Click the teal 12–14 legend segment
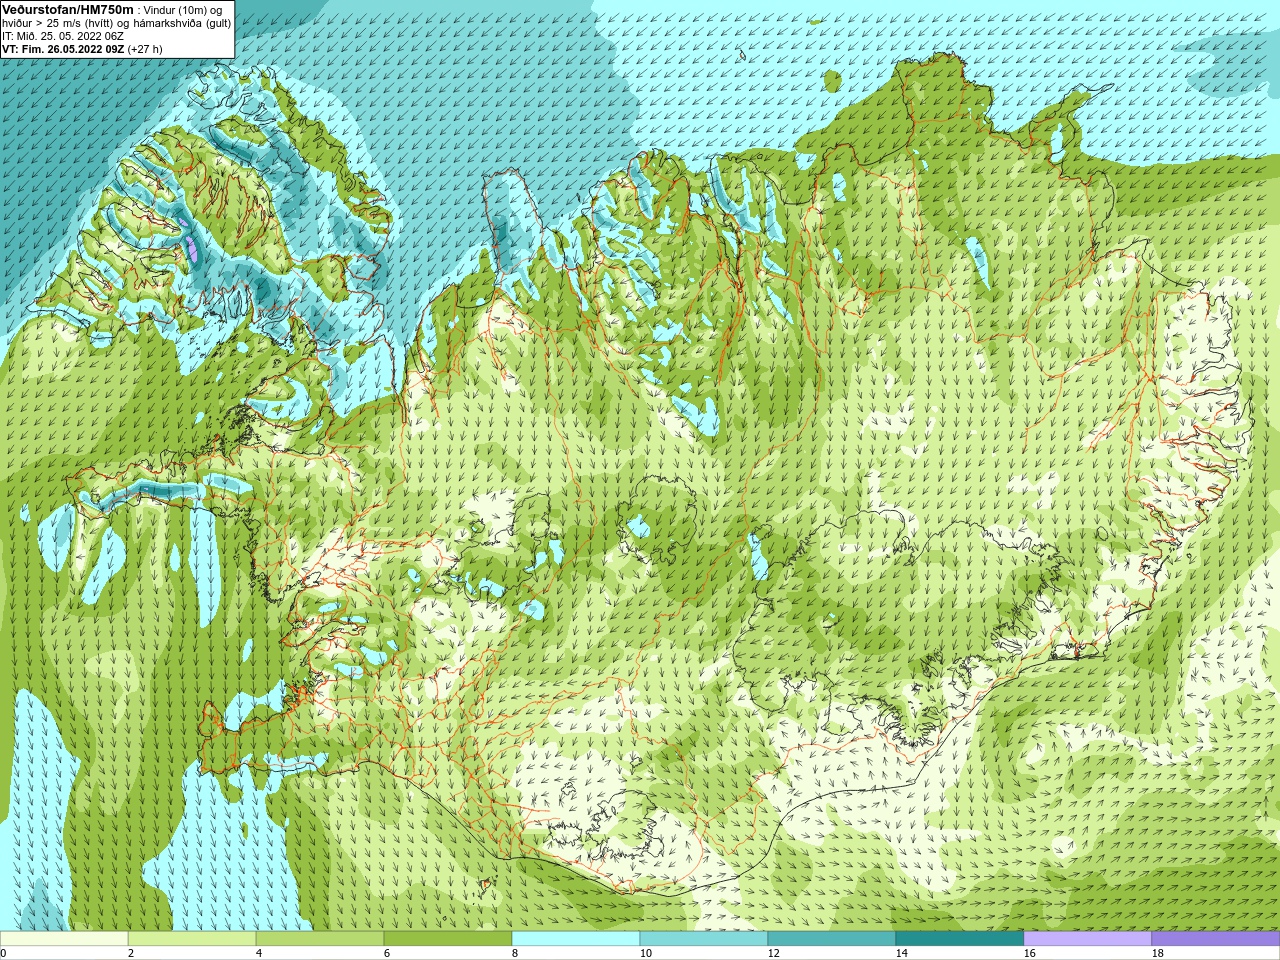The width and height of the screenshot is (1280, 960). coord(832,939)
